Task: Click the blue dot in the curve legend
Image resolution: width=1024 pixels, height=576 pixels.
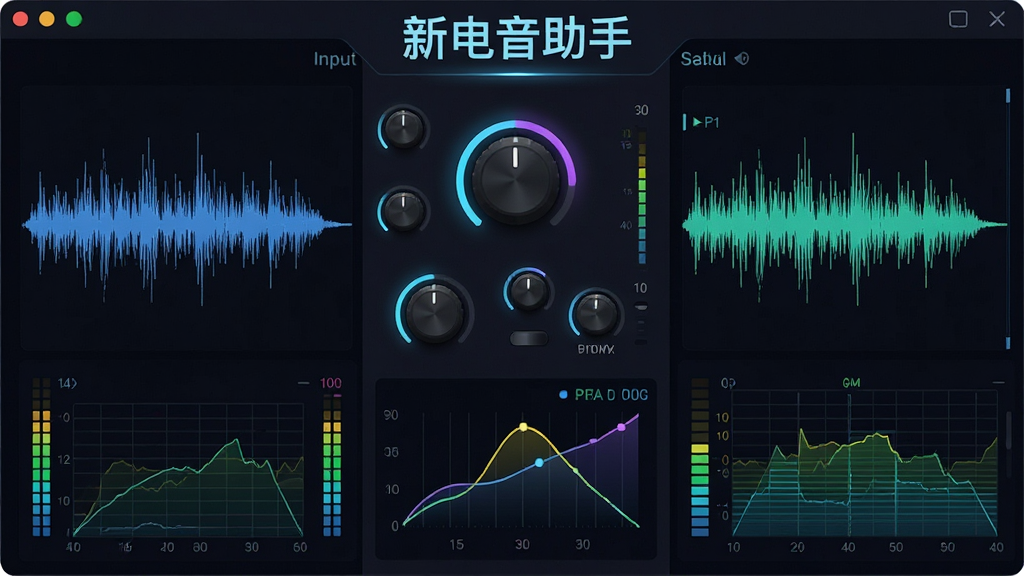Action: 563,394
